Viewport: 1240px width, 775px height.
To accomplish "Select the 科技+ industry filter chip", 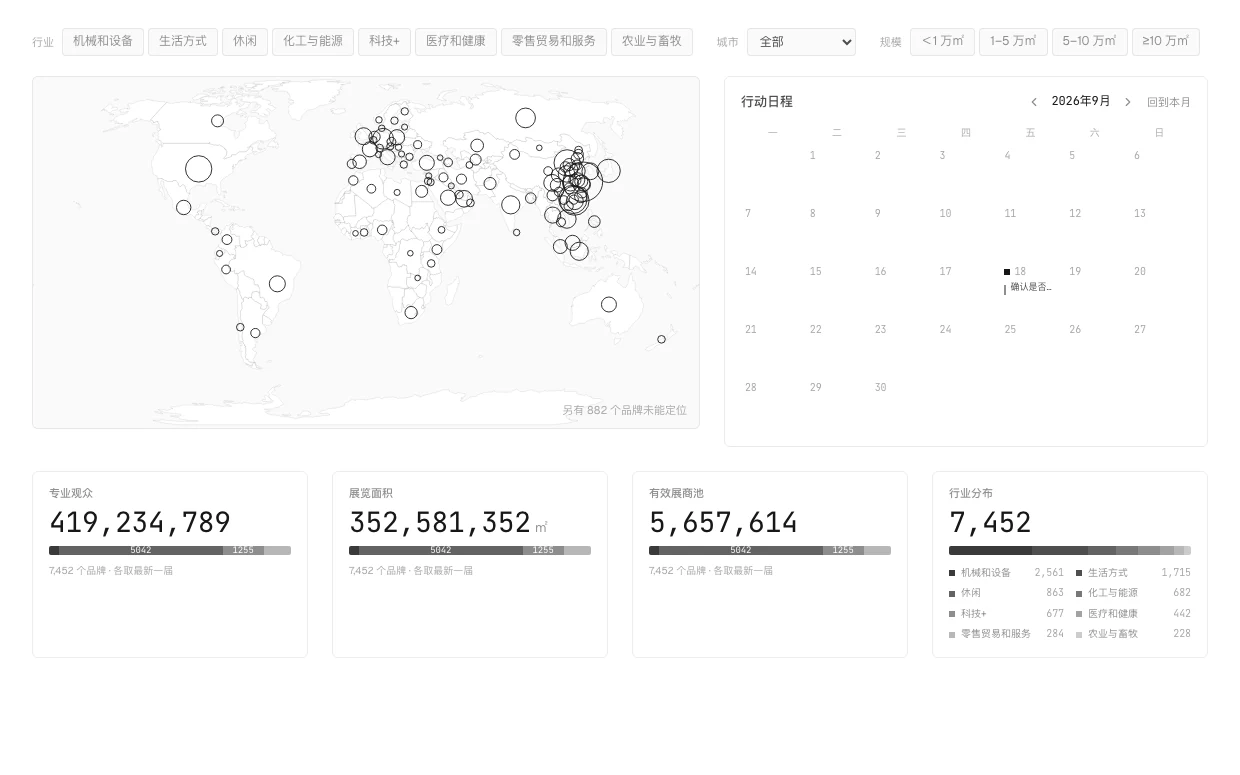I will [x=384, y=42].
